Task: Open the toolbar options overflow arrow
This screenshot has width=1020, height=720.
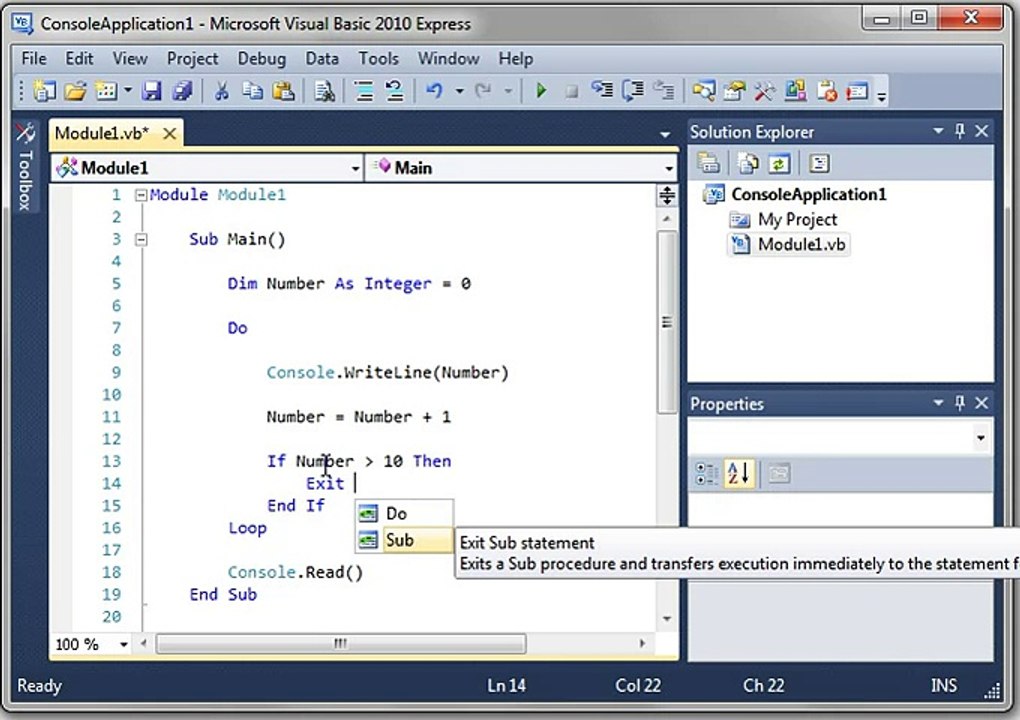Action: [x=881, y=96]
